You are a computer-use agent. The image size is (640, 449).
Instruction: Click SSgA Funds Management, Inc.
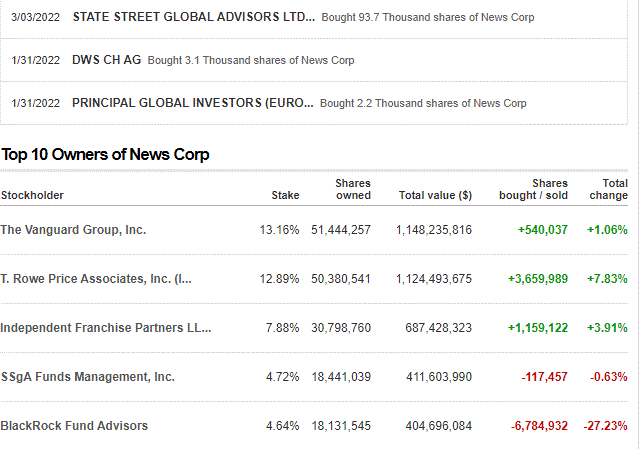click(87, 377)
